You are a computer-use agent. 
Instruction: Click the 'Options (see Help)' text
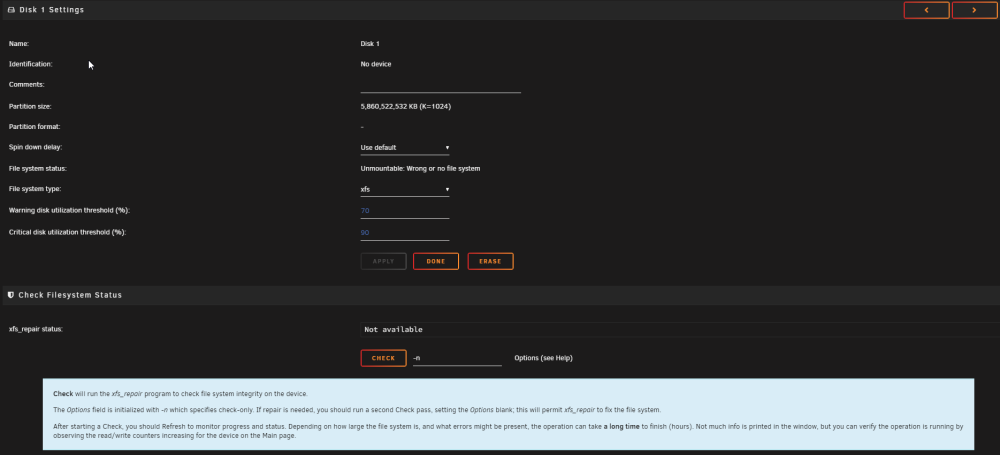tap(543, 358)
